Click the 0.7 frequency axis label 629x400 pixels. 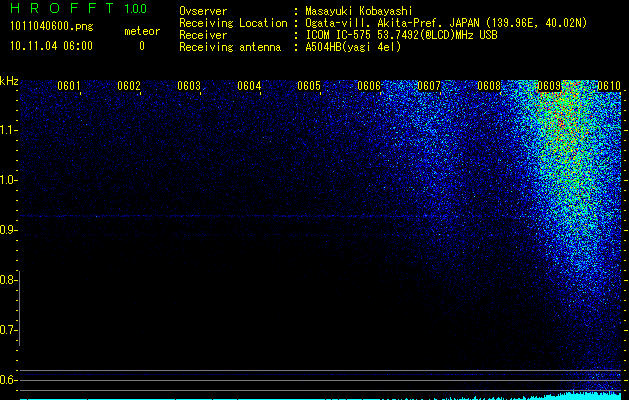click(8, 330)
